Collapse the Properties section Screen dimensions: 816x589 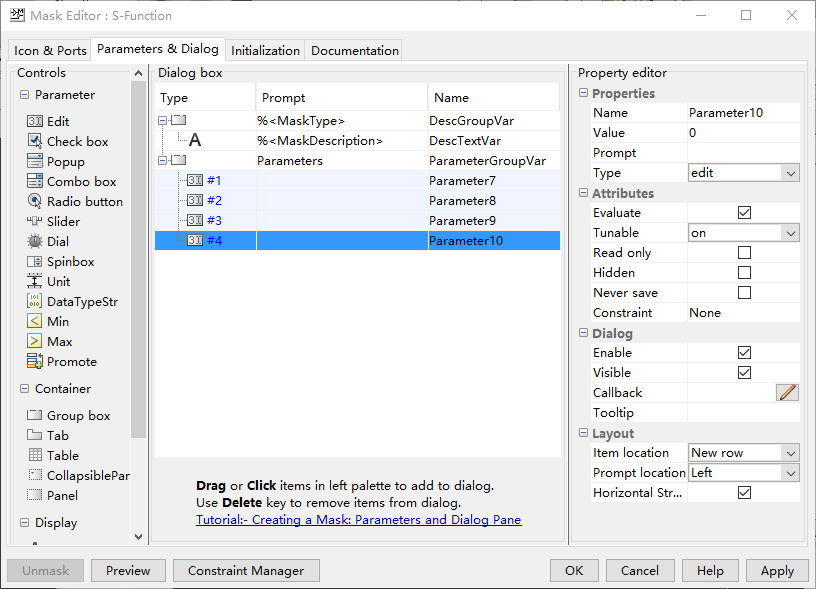click(583, 93)
